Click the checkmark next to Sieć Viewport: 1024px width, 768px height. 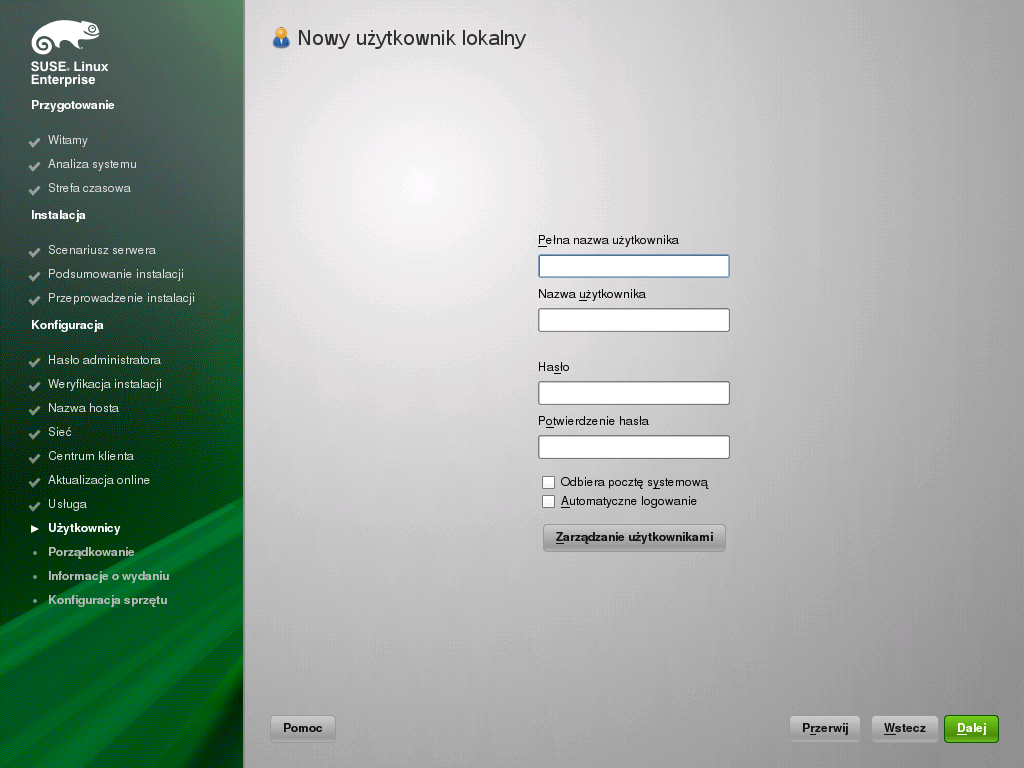[35, 434]
